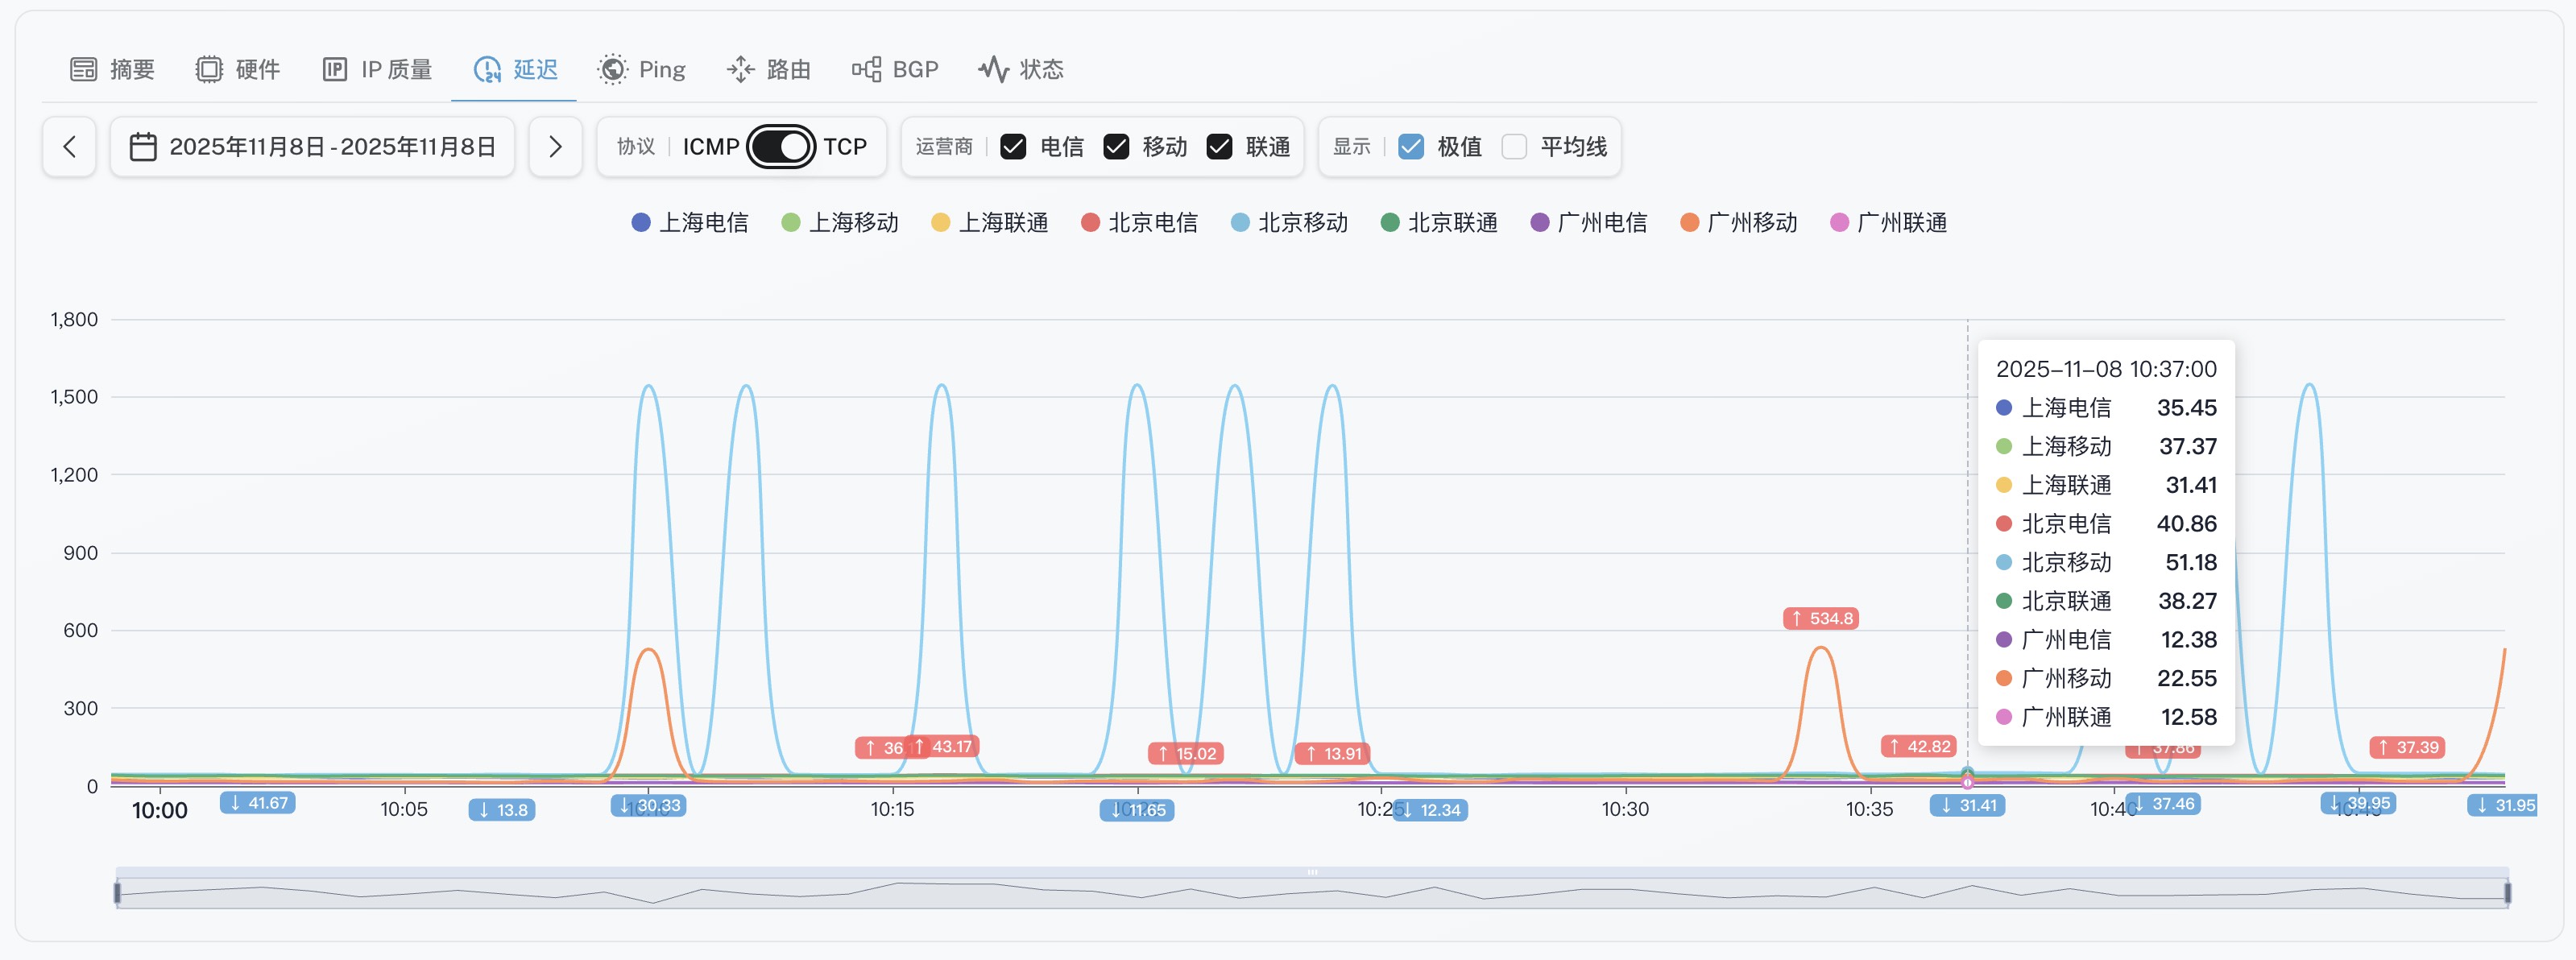Image resolution: width=2576 pixels, height=960 pixels.
Task: Open the date range picker field
Action: [332, 147]
